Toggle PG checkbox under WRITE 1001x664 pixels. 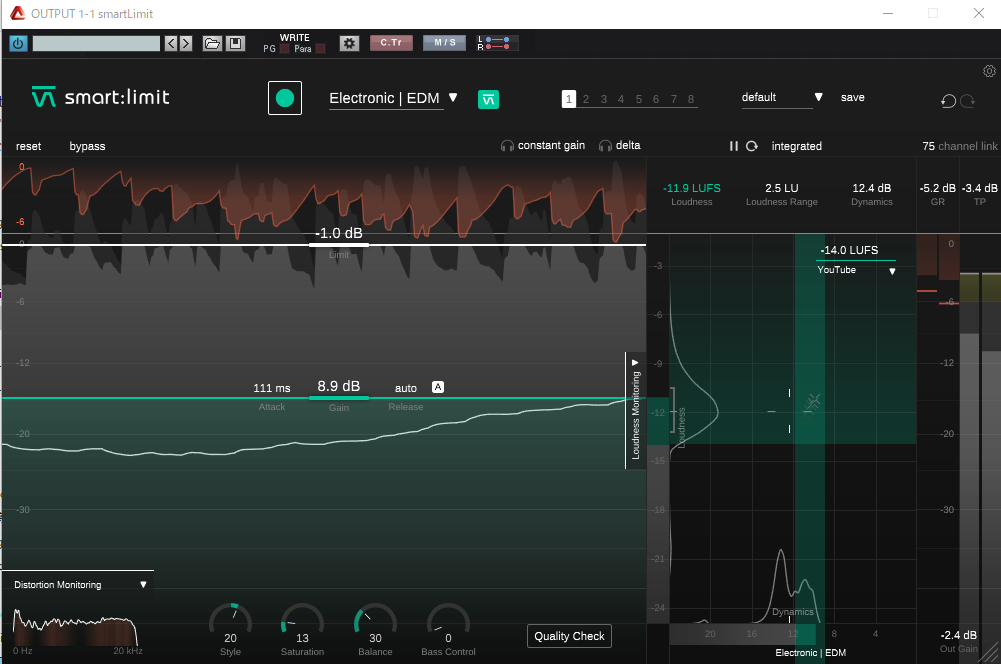click(285, 49)
